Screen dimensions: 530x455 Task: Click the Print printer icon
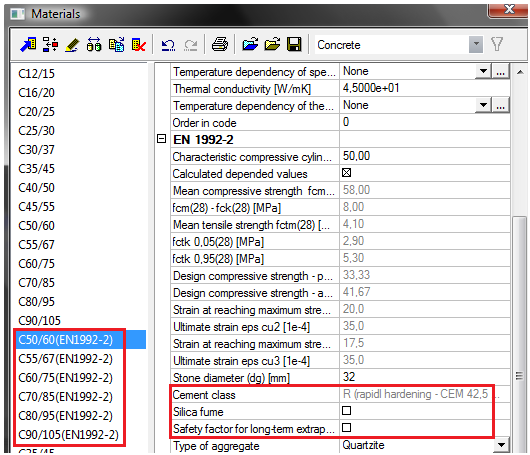pyautogui.click(x=220, y=44)
